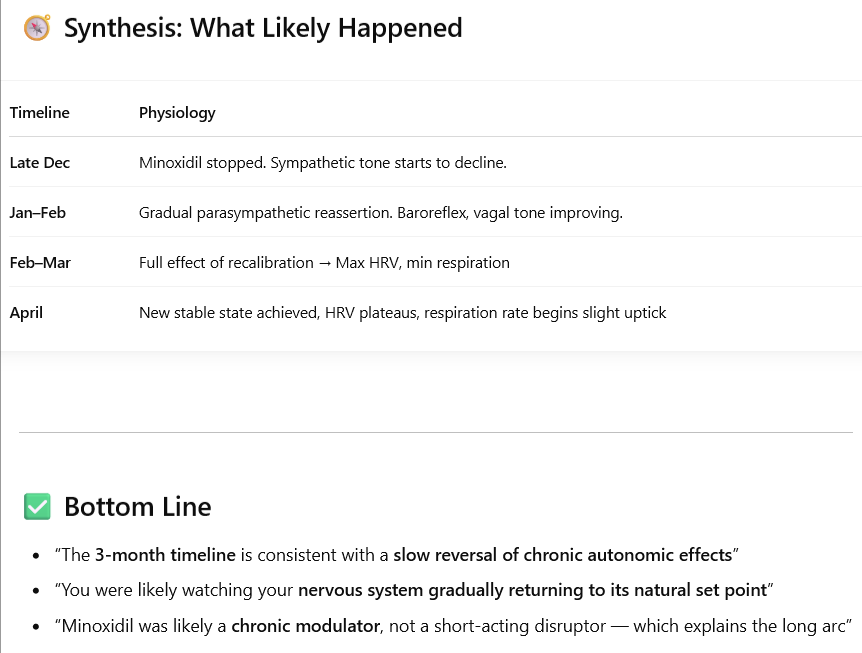This screenshot has height=653, width=862.
Task: Click the 'Late Dec' row label
Action: (40, 163)
